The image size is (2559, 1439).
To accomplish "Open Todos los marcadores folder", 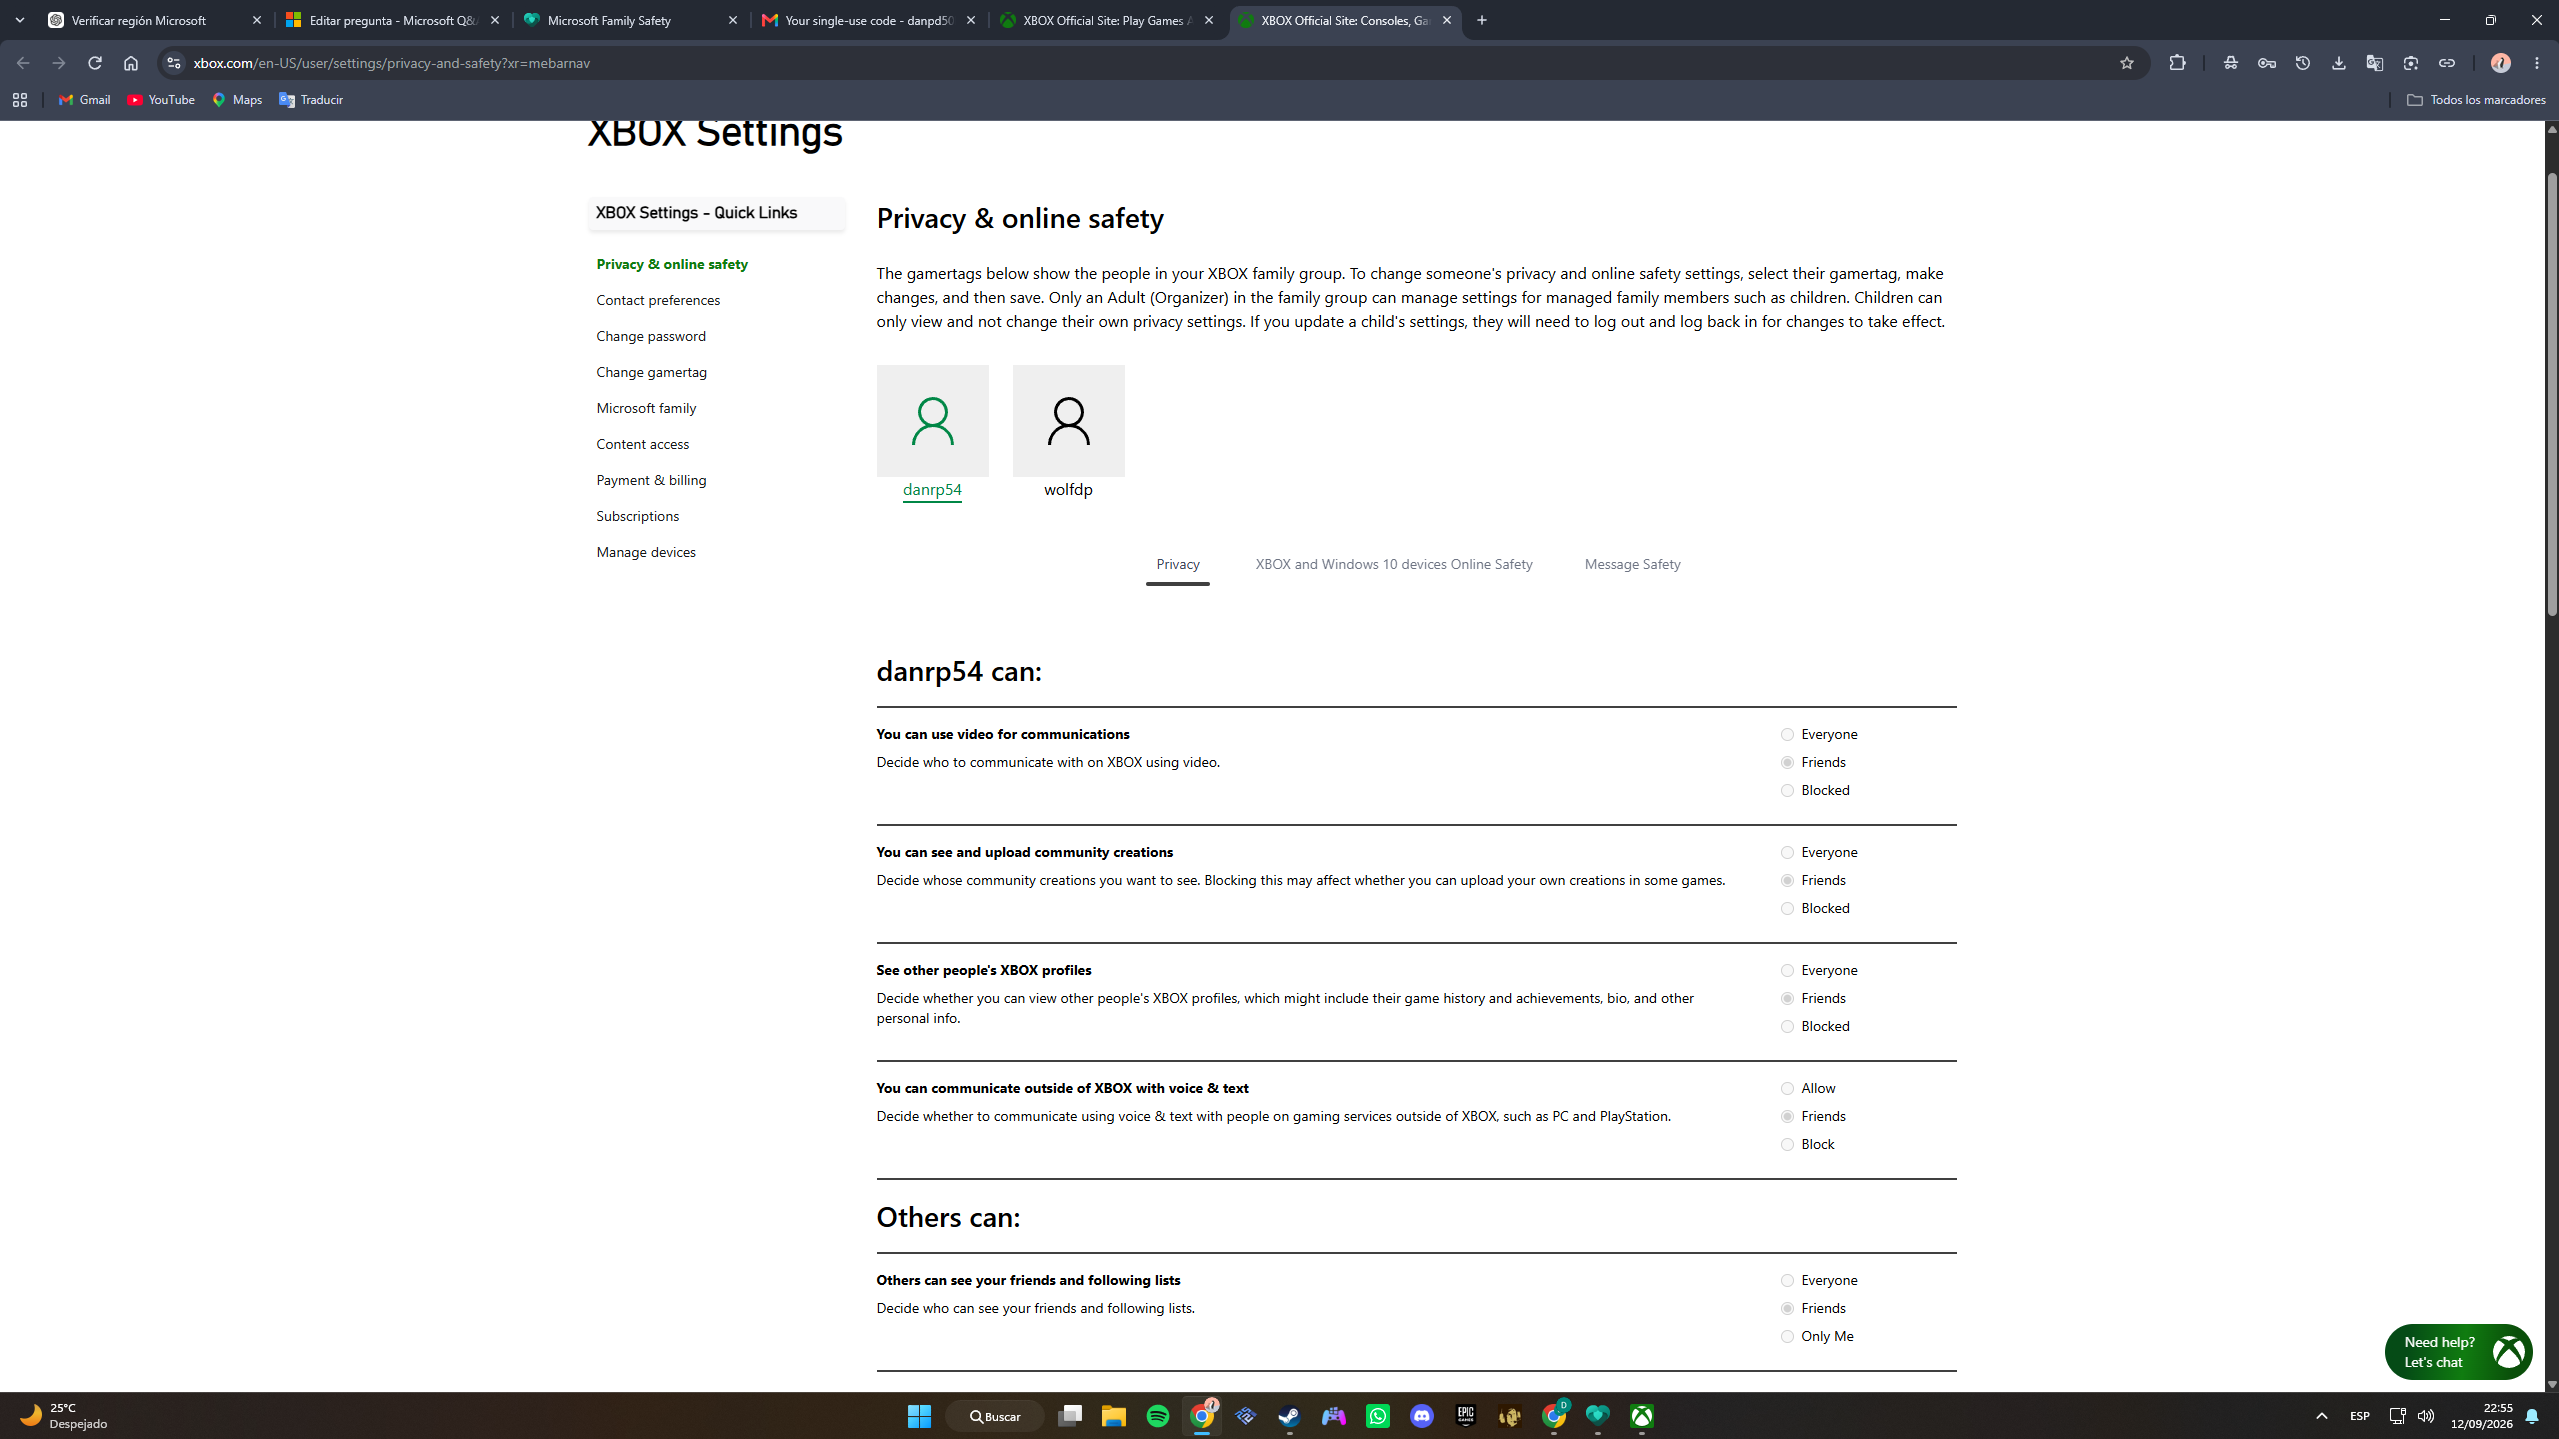I will pyautogui.click(x=2476, y=100).
